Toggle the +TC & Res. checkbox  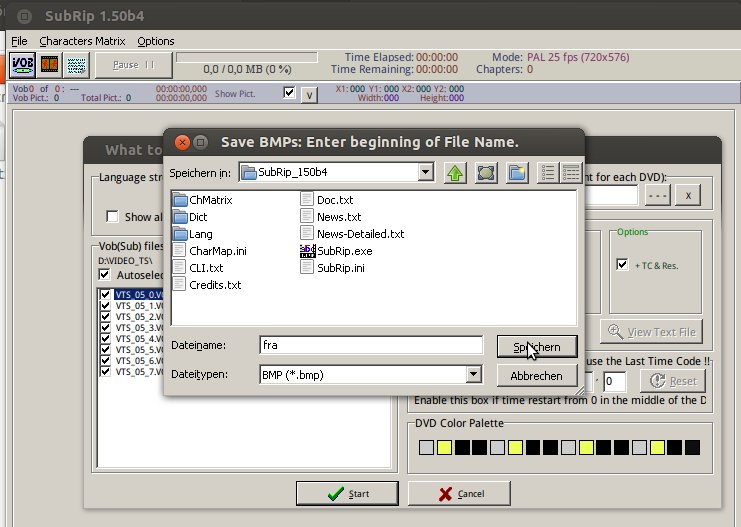(622, 264)
